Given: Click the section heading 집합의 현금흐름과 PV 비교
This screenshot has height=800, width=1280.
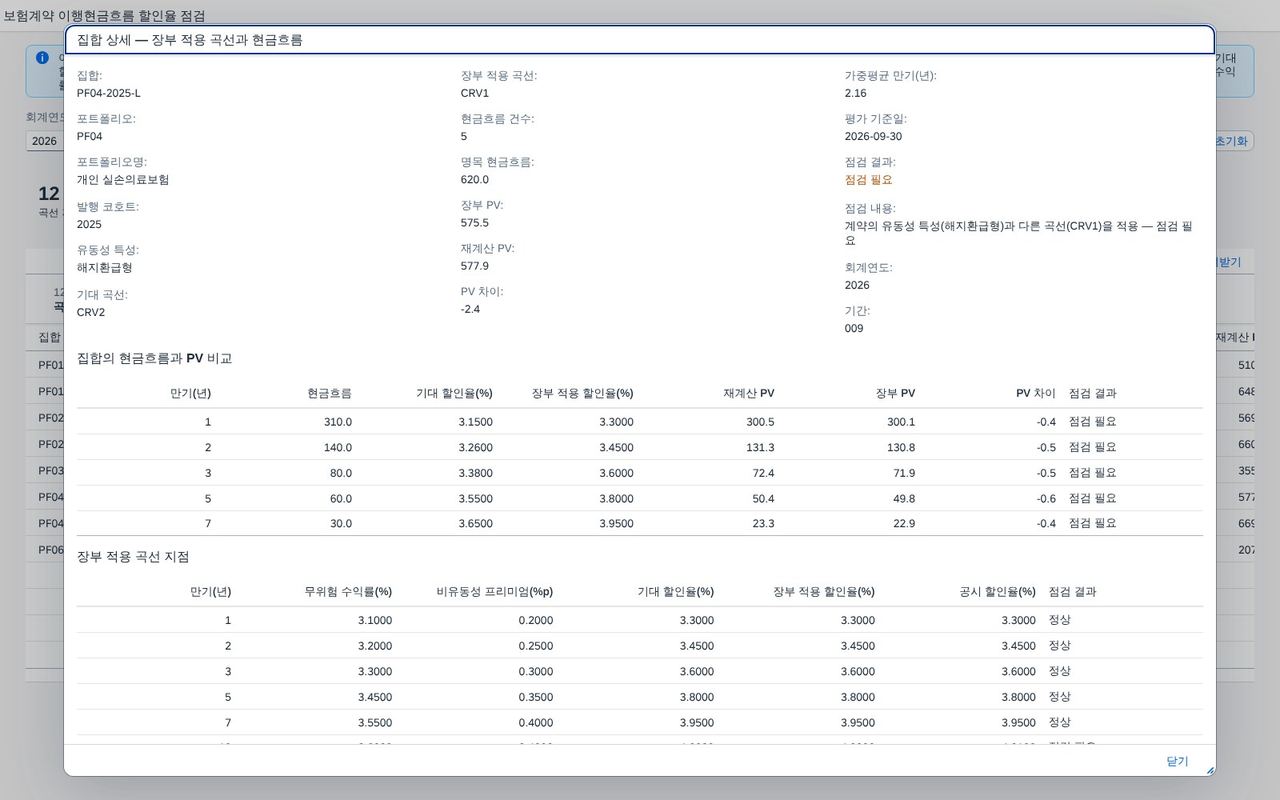Looking at the screenshot, I should pos(155,358).
